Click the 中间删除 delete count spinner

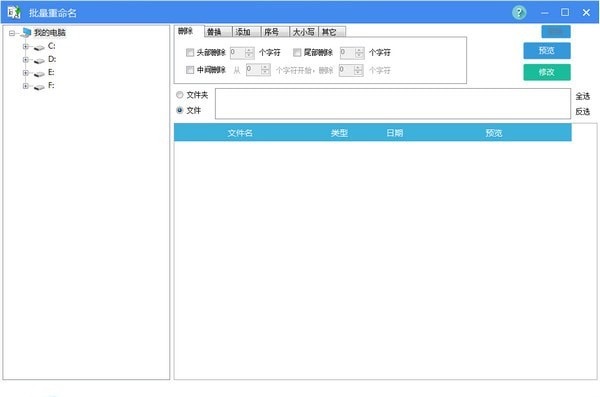point(351,70)
